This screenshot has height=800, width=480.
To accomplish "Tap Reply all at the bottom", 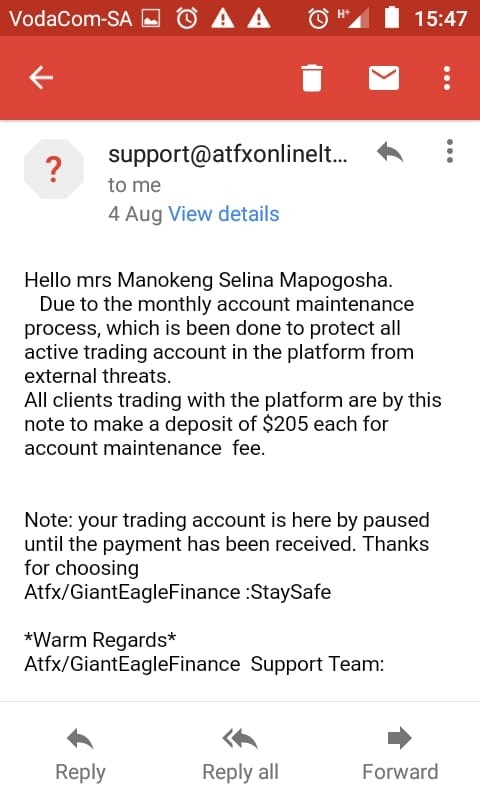I will (240, 754).
